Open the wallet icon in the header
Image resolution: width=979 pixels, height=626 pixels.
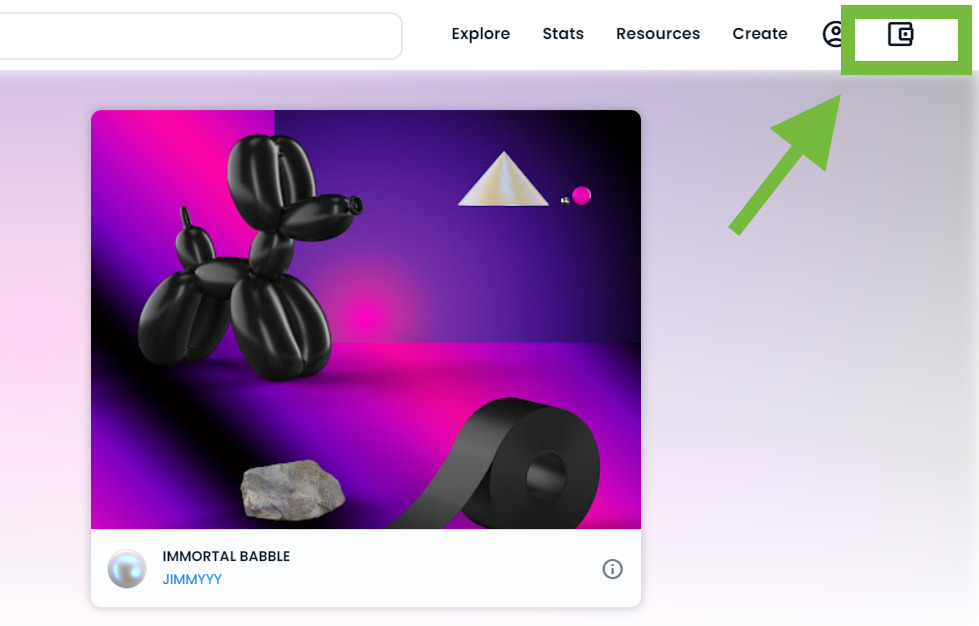(900, 34)
